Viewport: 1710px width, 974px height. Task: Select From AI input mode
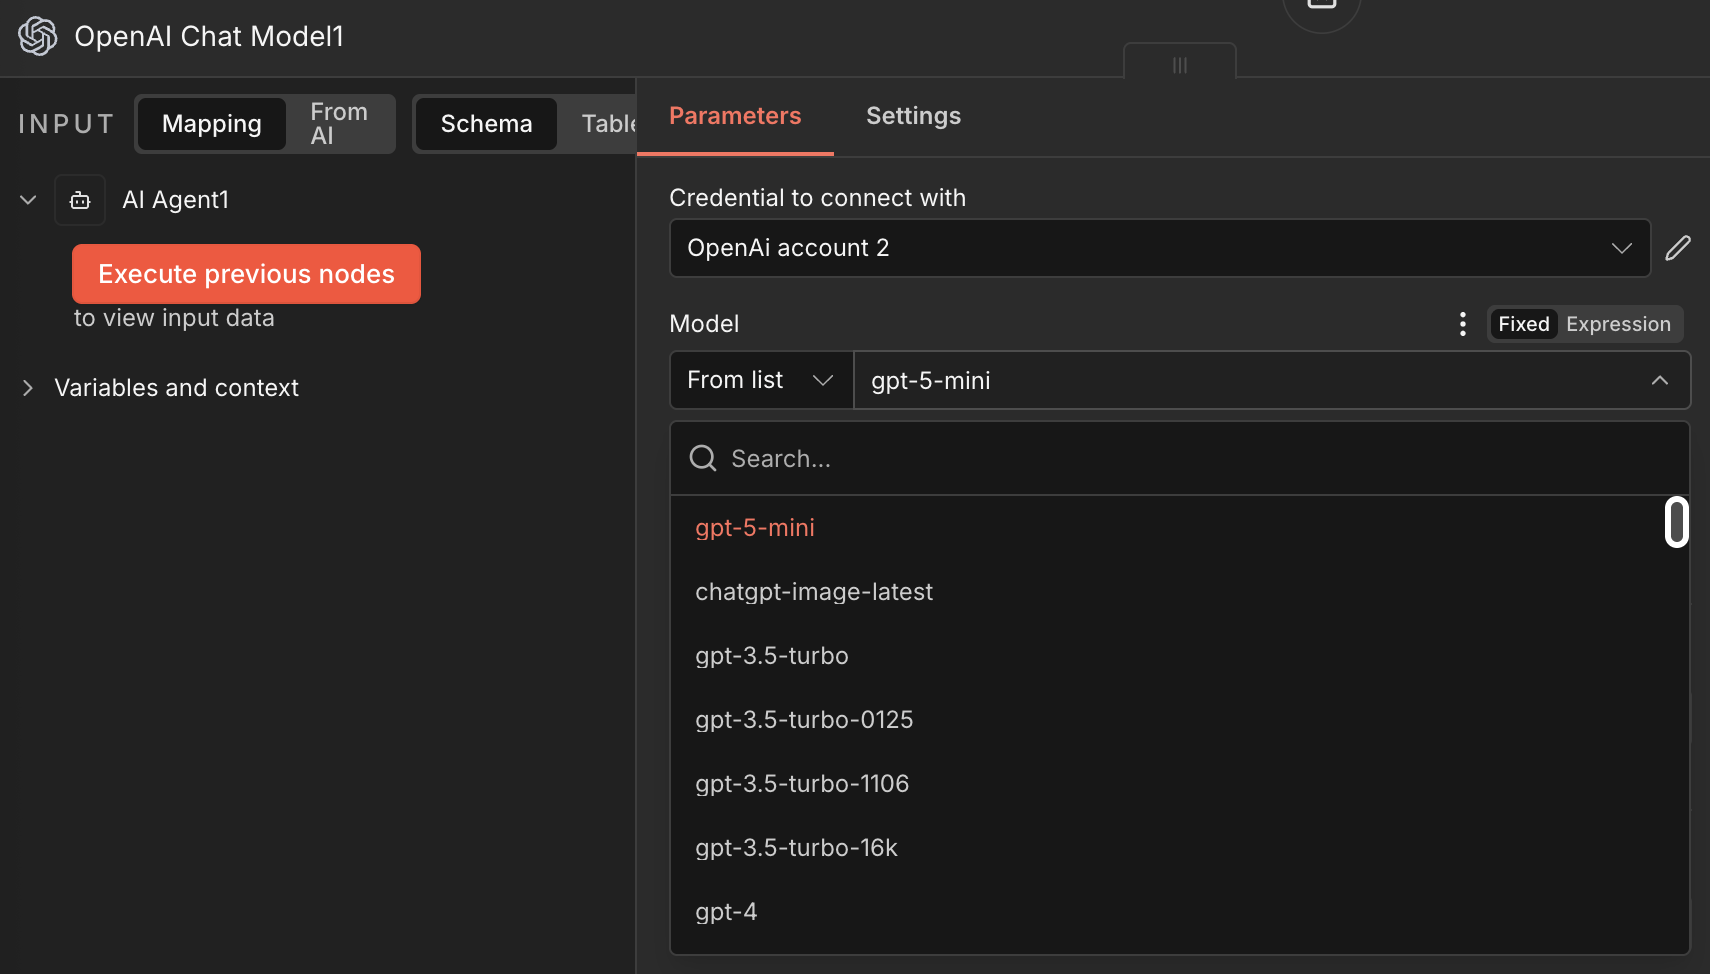click(x=339, y=124)
